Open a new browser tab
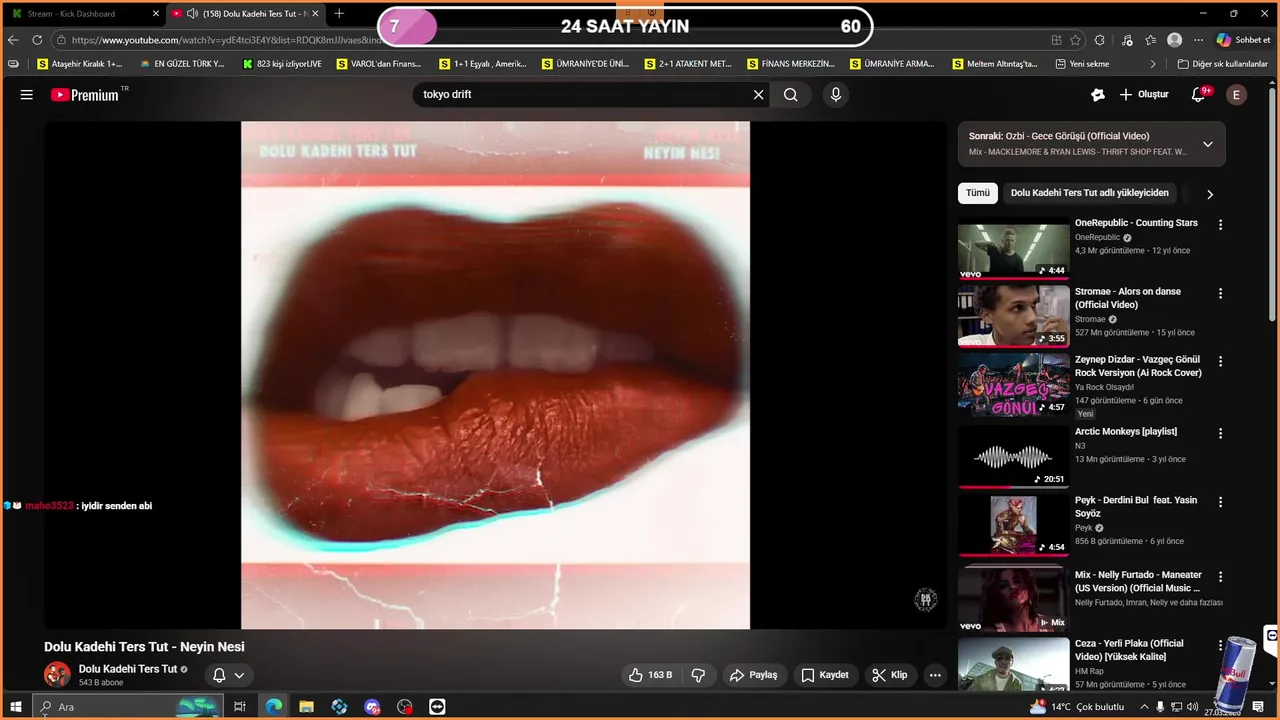The width and height of the screenshot is (1280, 720). pos(339,14)
